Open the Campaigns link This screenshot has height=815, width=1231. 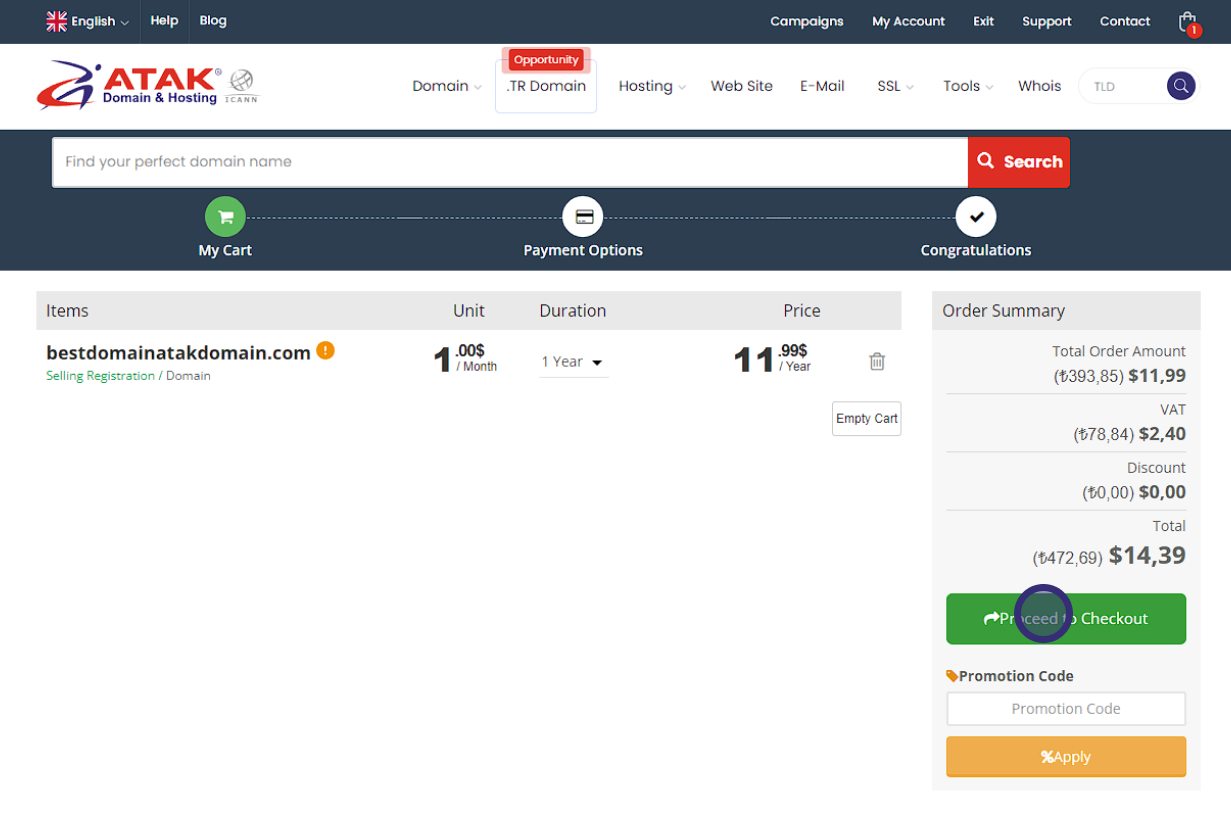point(807,21)
